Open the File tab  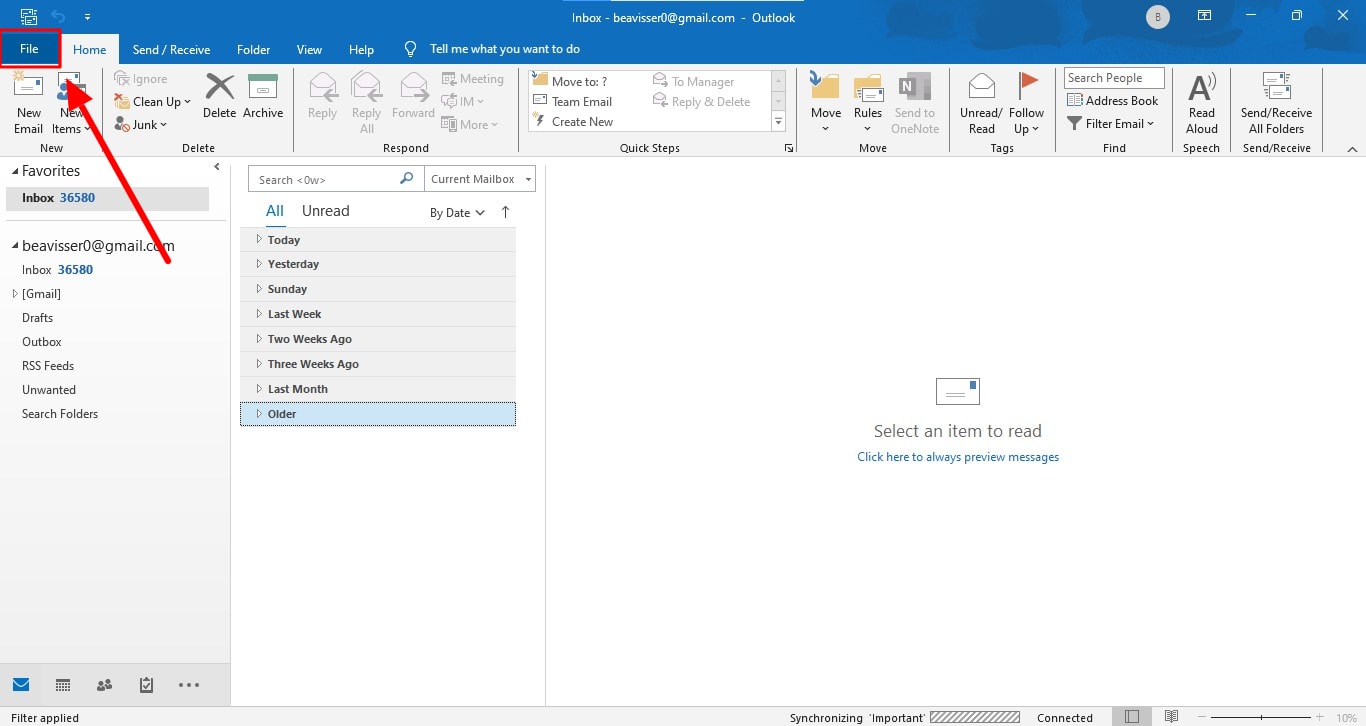point(30,48)
